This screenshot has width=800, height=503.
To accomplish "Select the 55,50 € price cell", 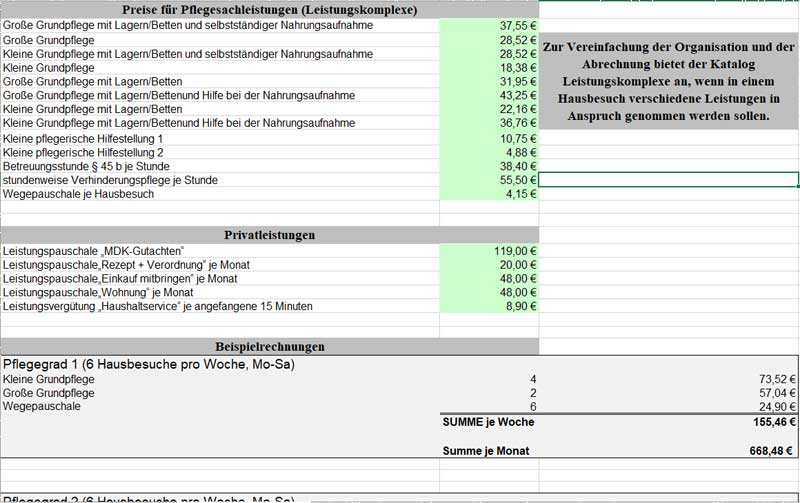I will click(x=489, y=180).
